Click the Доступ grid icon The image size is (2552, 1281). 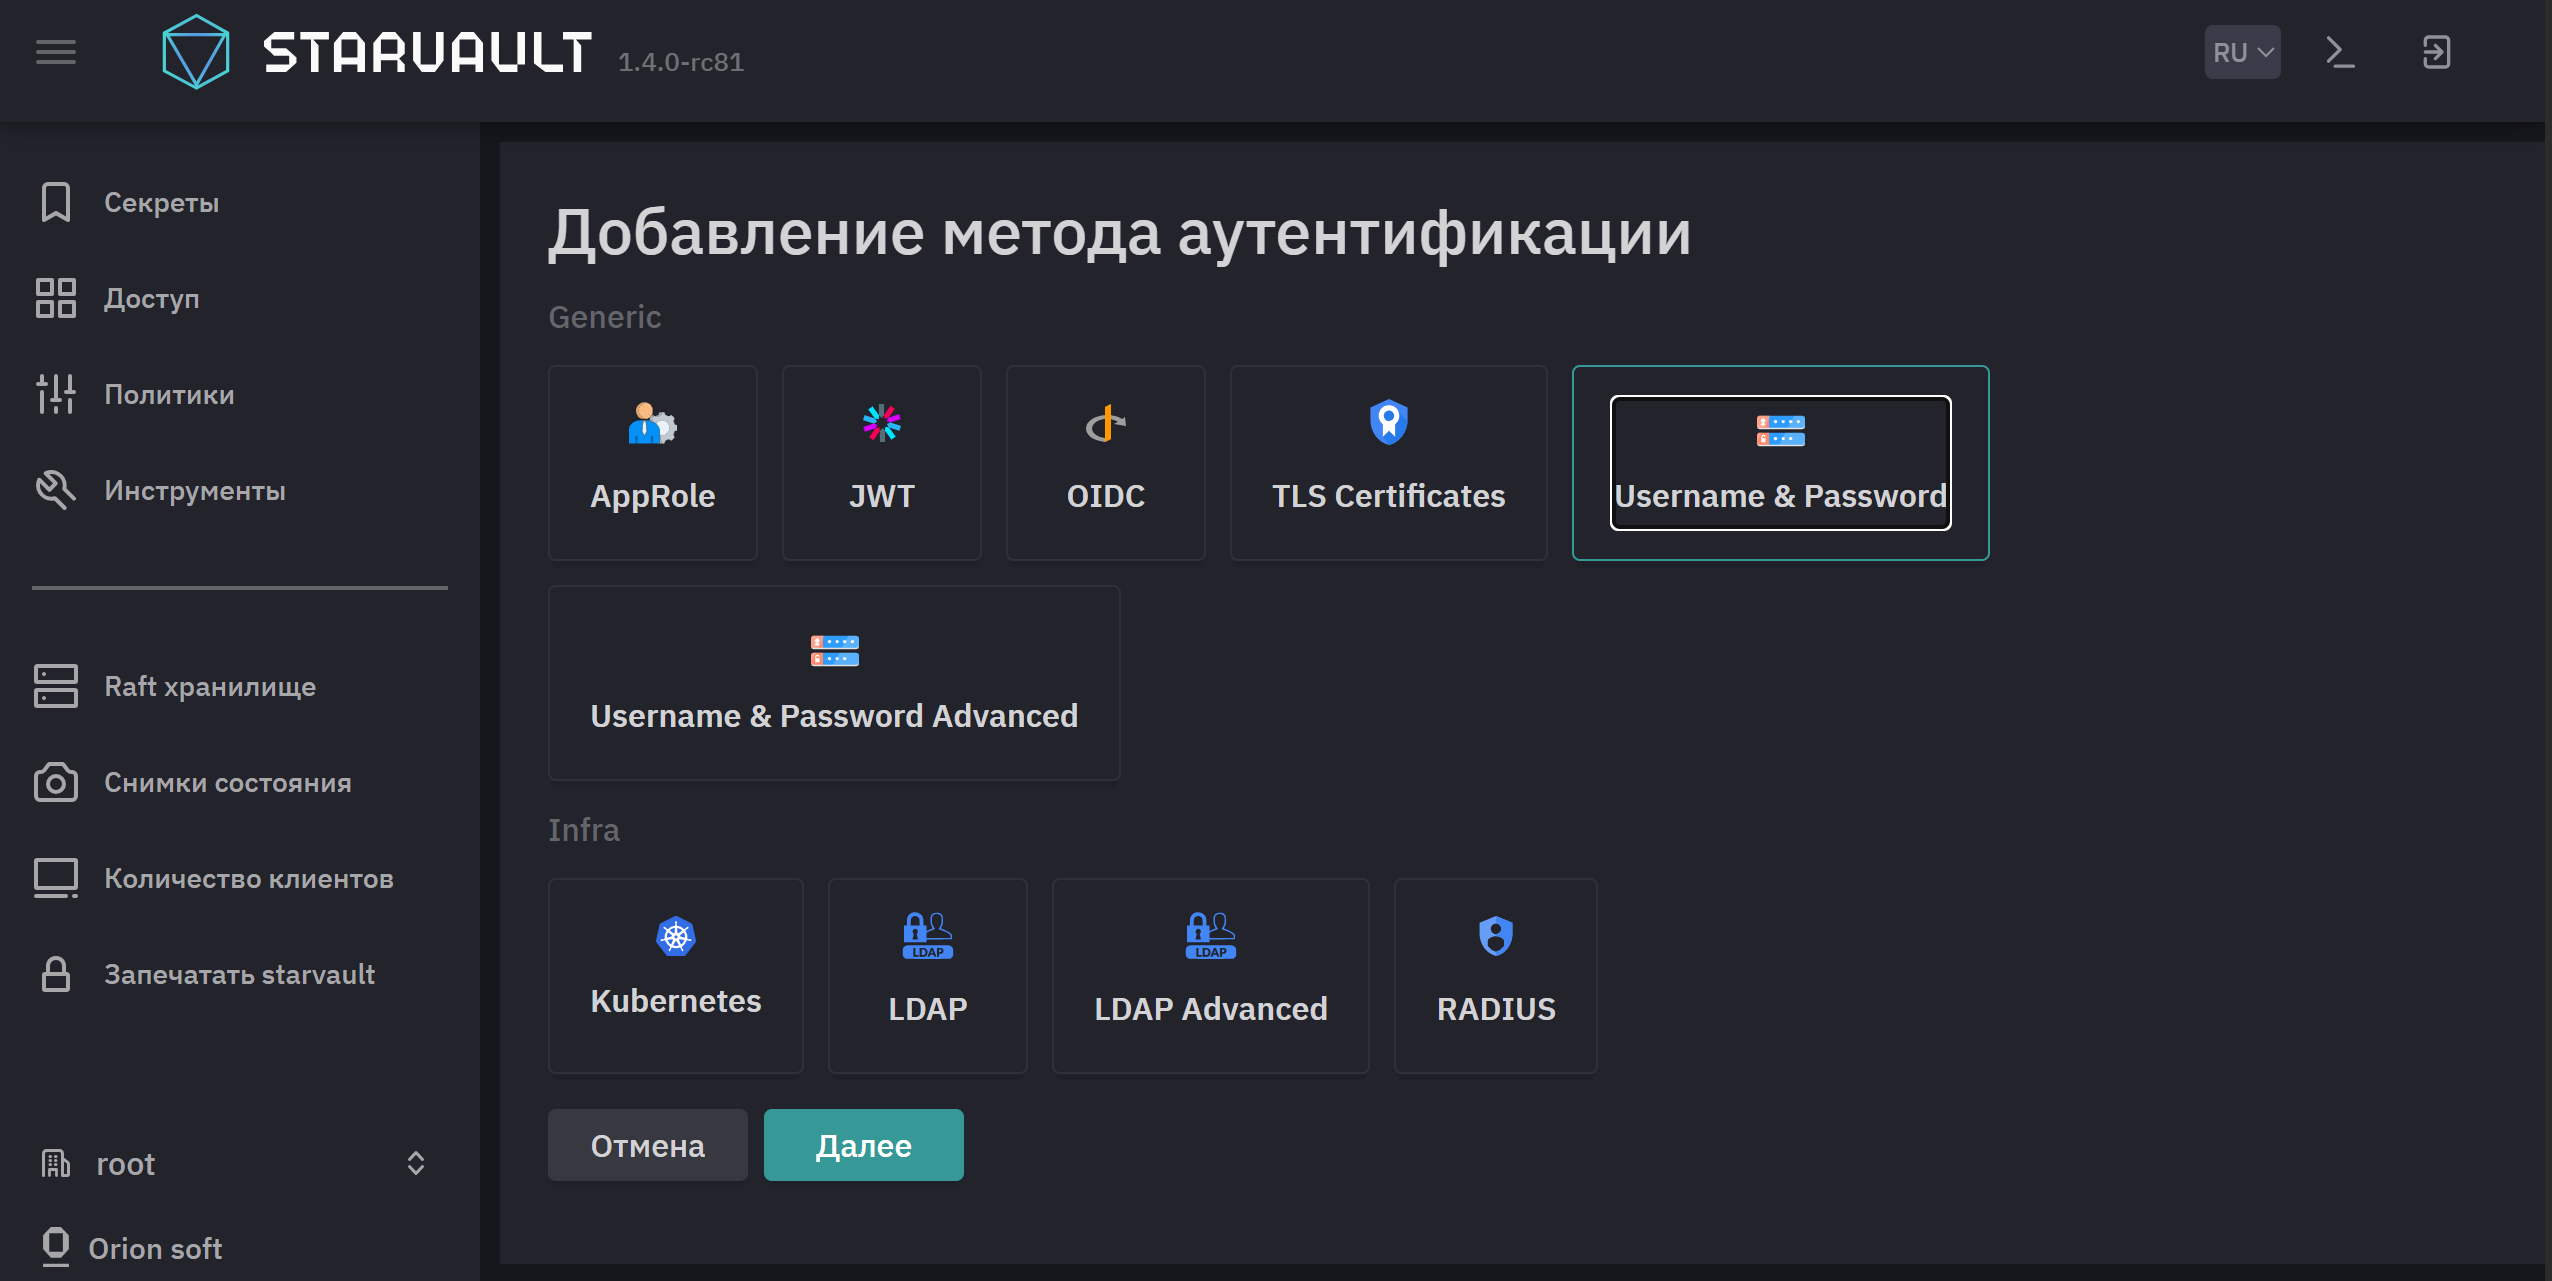pyautogui.click(x=56, y=298)
